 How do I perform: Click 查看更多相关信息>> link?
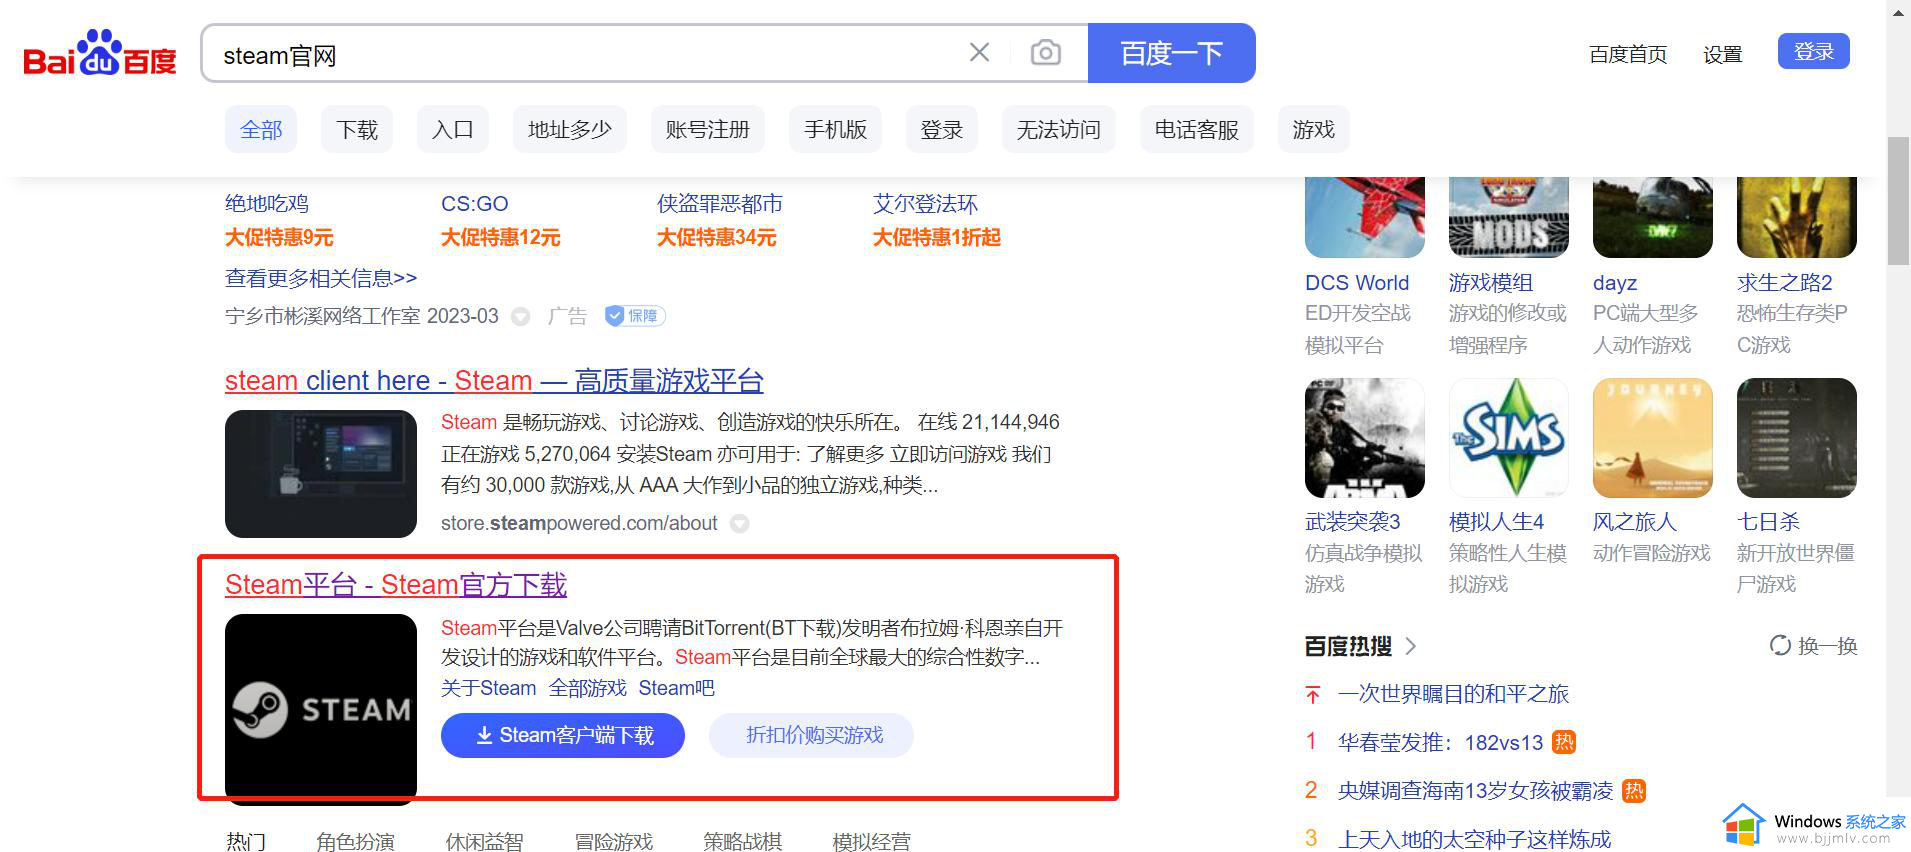(x=321, y=278)
